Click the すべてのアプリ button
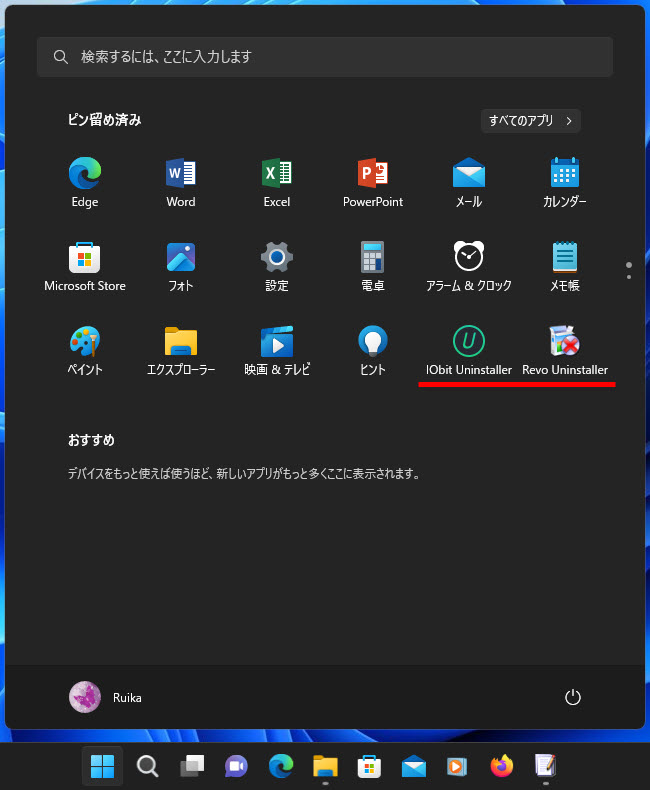Viewport: 650px width, 790px height. tap(530, 121)
